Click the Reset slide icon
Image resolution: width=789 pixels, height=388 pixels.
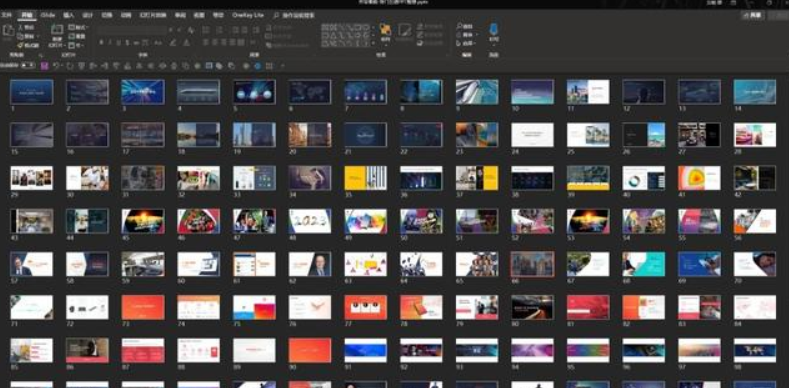coord(71,36)
